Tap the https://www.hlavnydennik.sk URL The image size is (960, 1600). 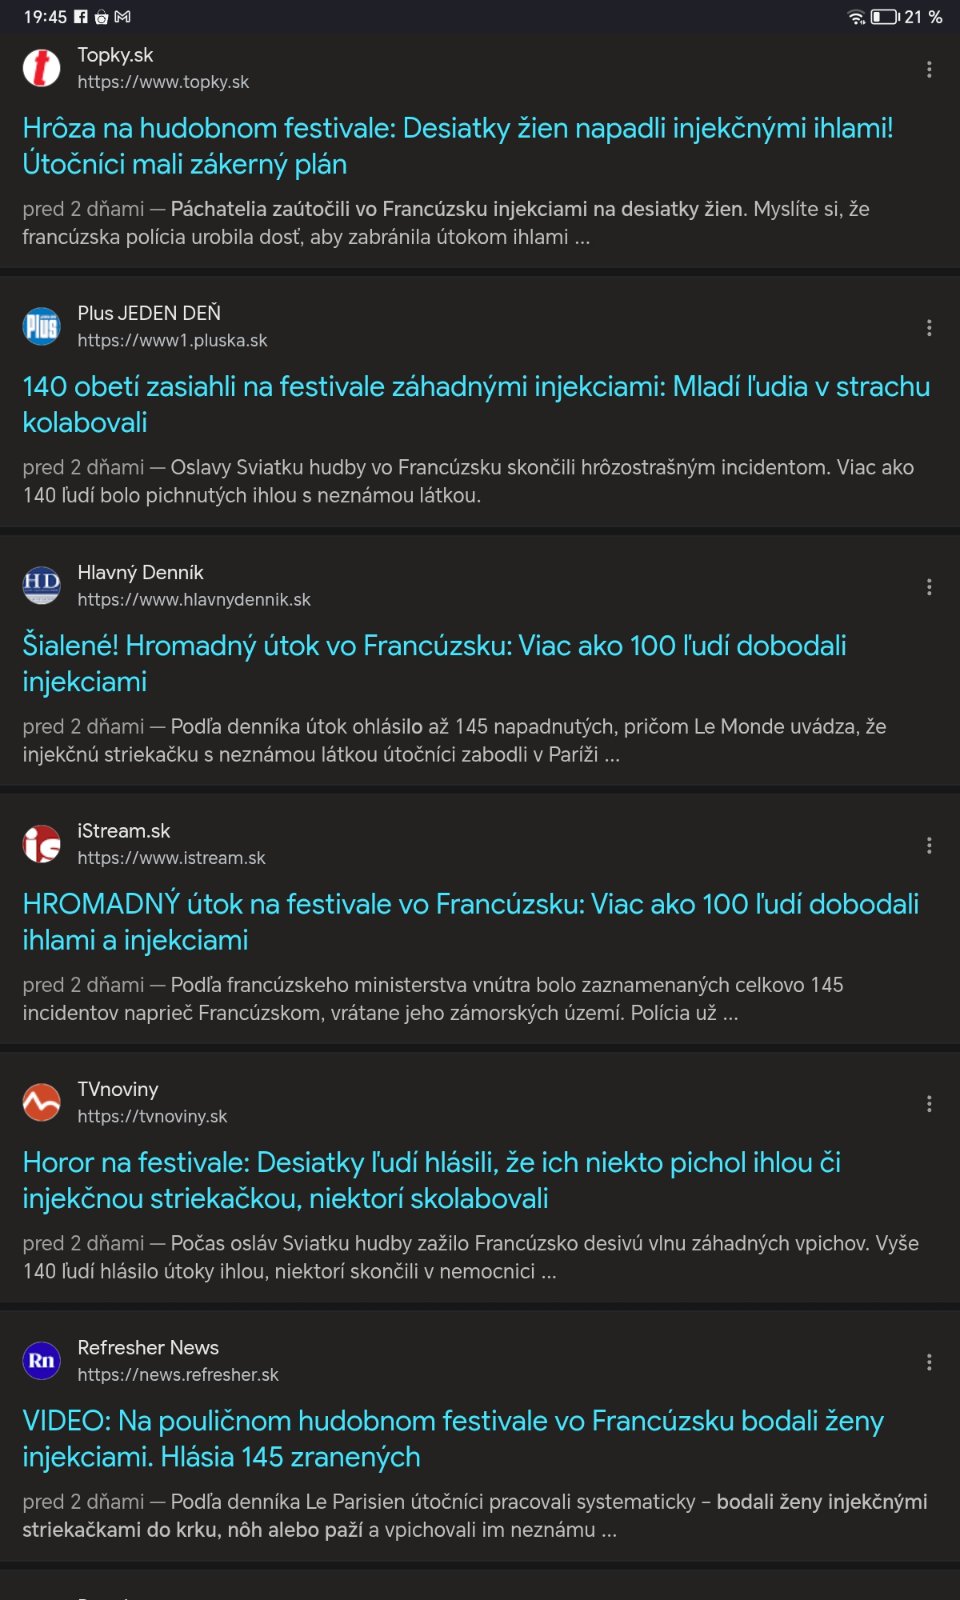[x=194, y=600]
